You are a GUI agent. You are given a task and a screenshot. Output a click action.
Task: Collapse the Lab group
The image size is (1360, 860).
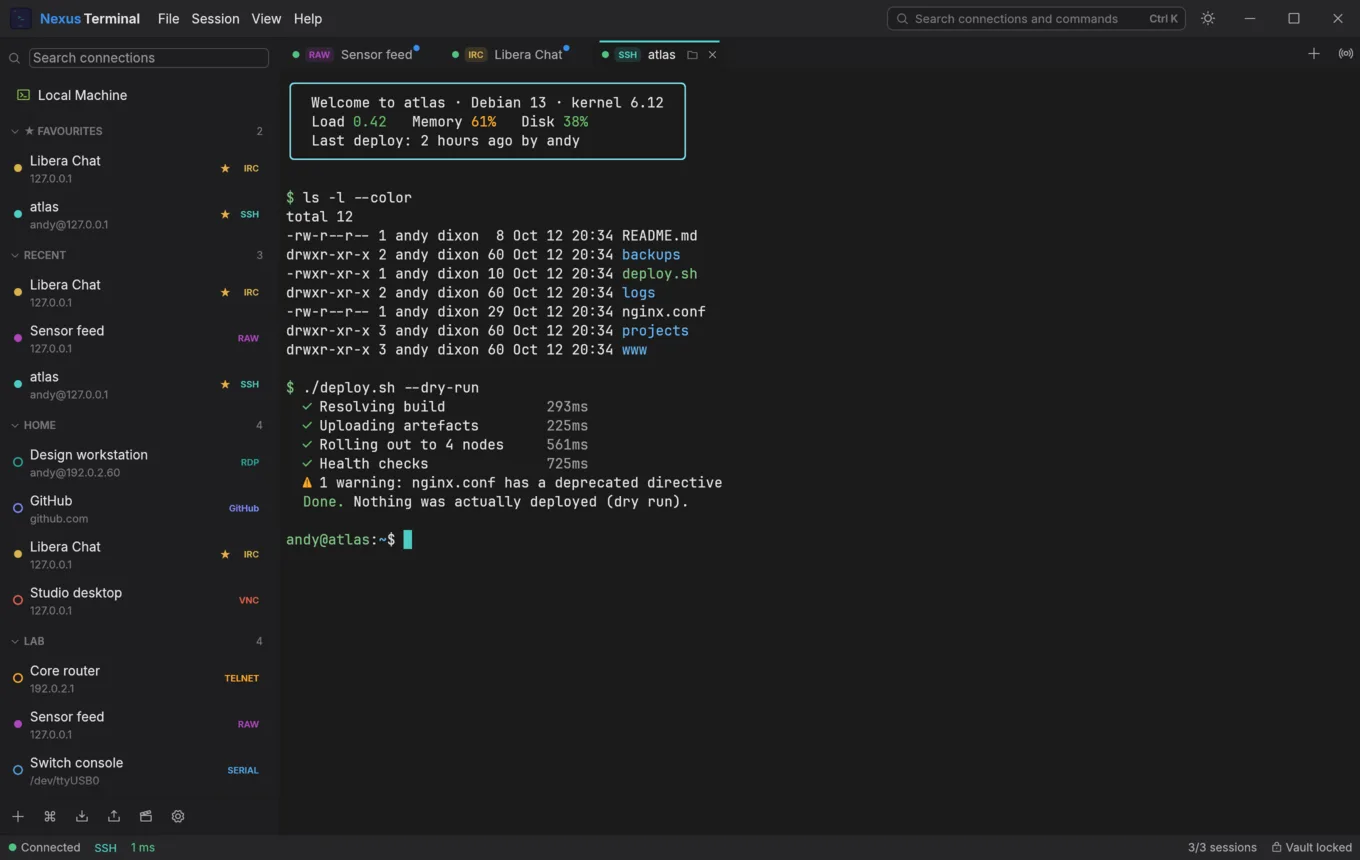(x=15, y=641)
